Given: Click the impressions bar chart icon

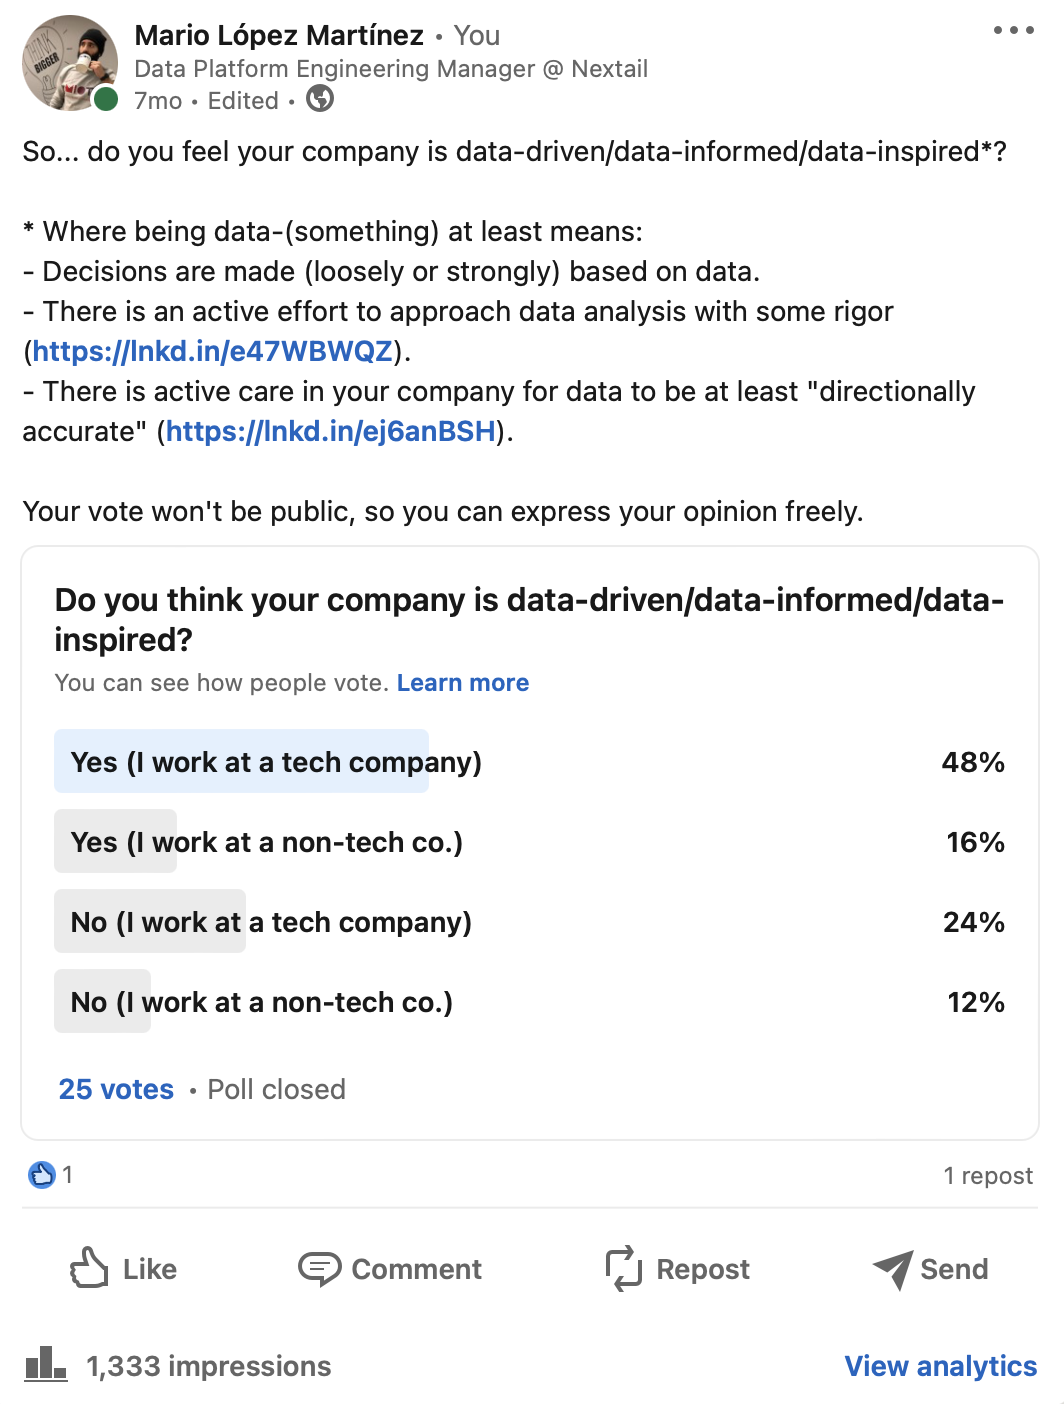Looking at the screenshot, I should (x=46, y=1363).
